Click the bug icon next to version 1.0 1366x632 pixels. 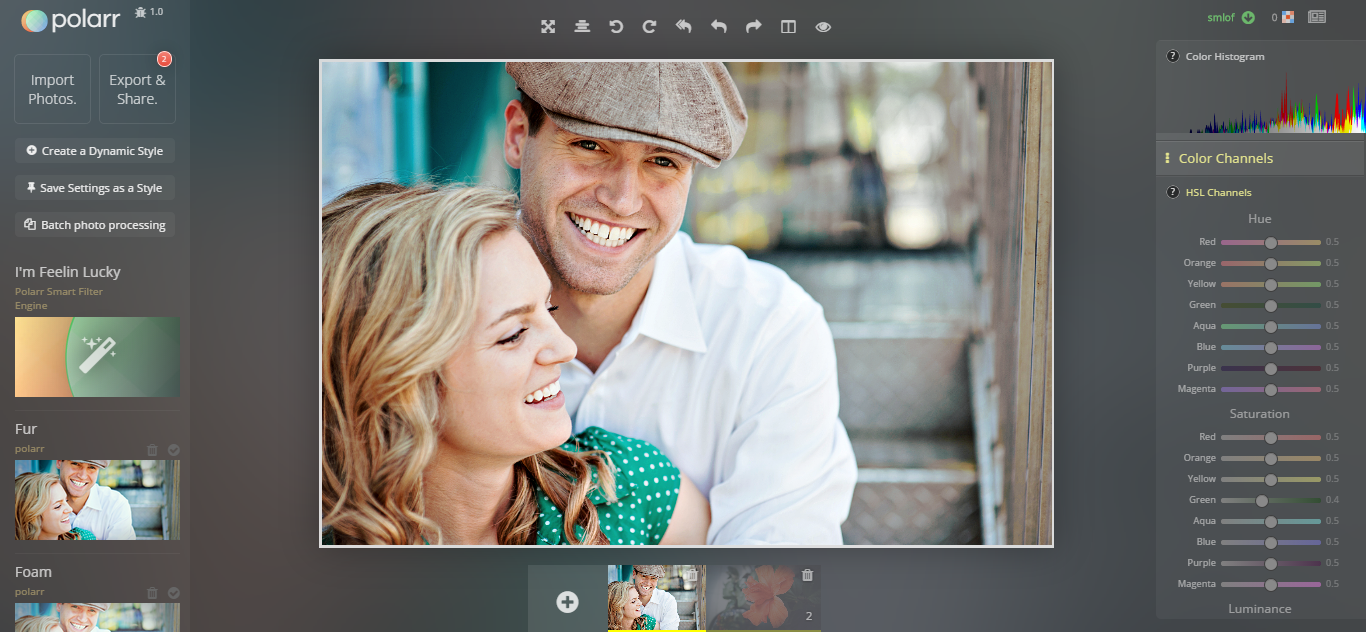[x=139, y=12]
